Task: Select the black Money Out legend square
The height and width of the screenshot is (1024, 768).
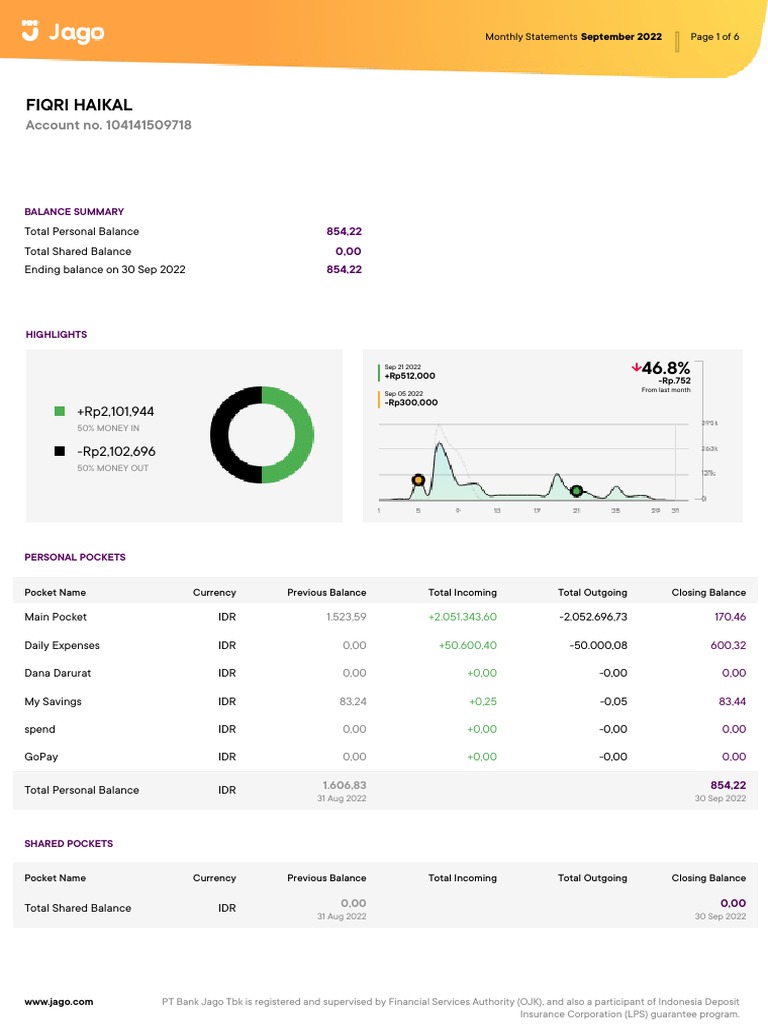Action: (x=60, y=451)
